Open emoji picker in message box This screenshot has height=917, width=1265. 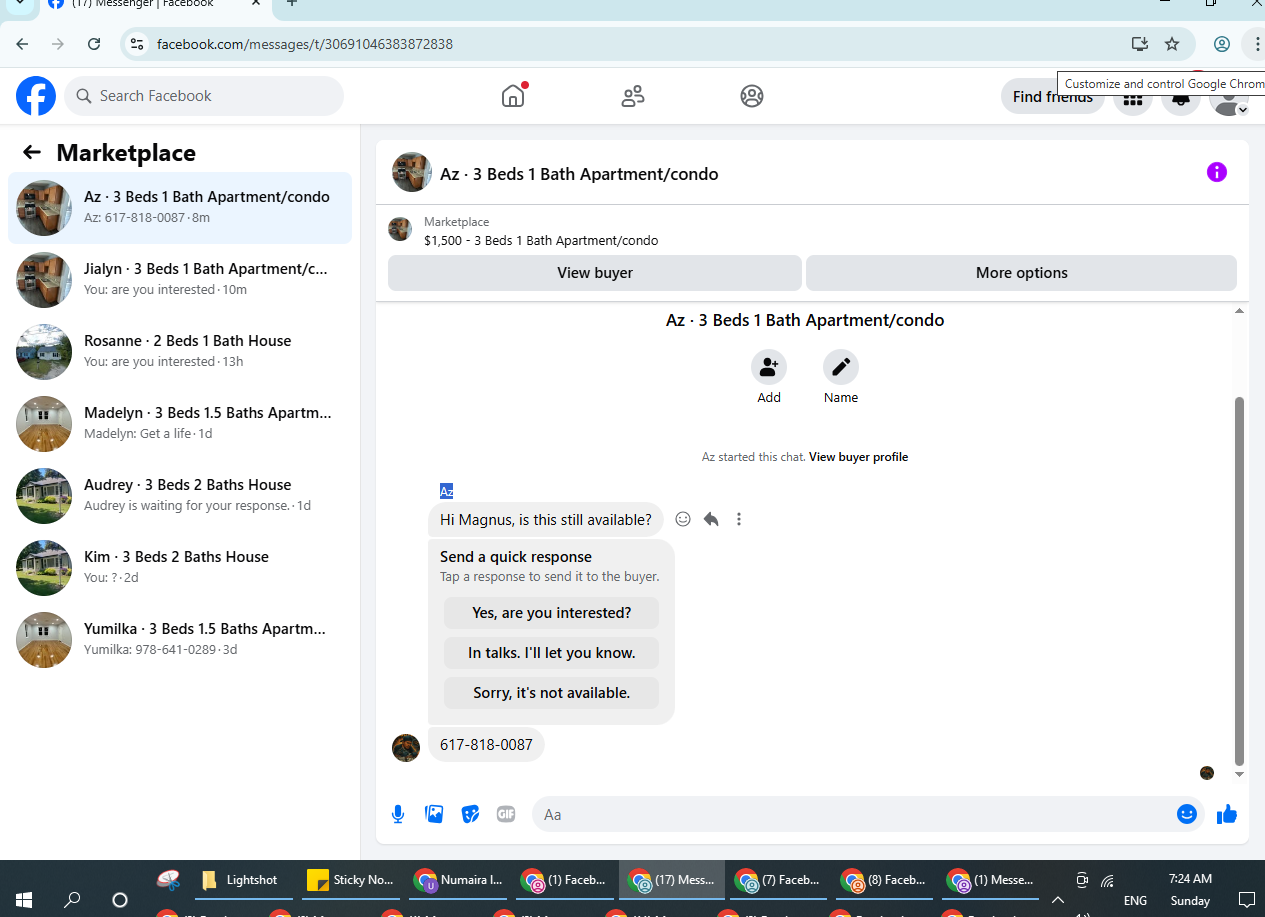click(1187, 814)
